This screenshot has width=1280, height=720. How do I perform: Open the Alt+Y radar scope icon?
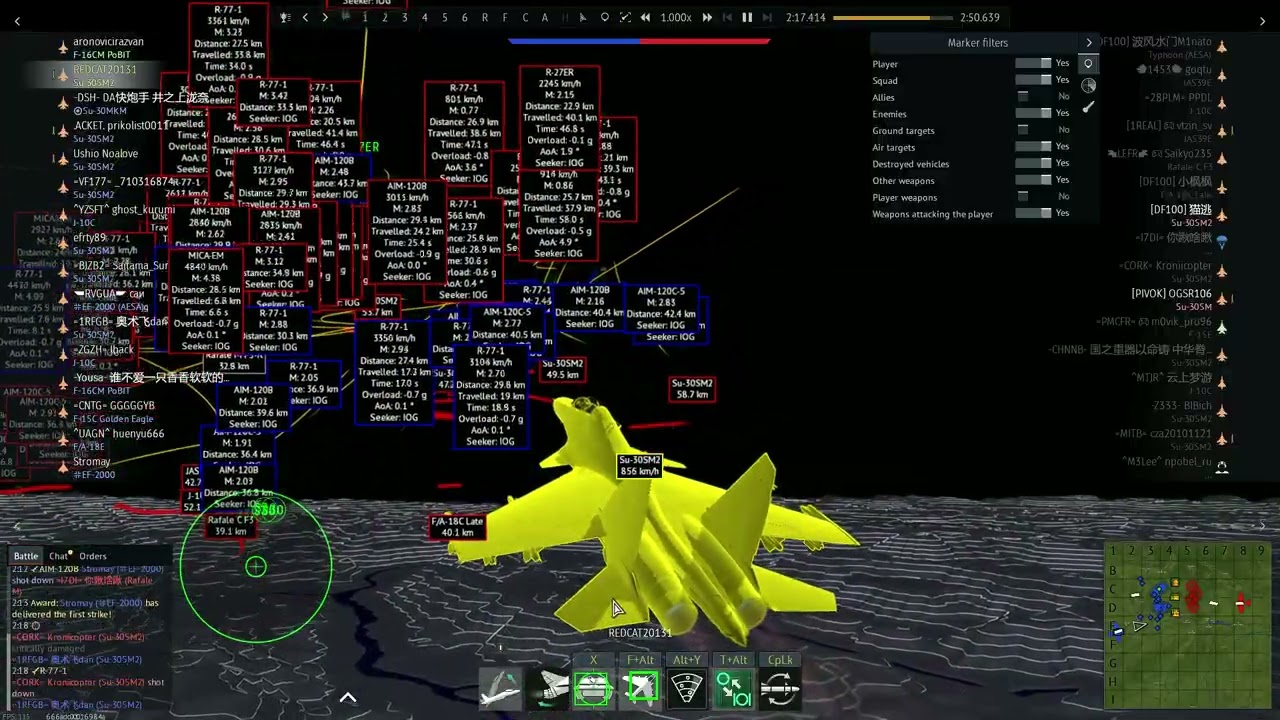coord(687,689)
